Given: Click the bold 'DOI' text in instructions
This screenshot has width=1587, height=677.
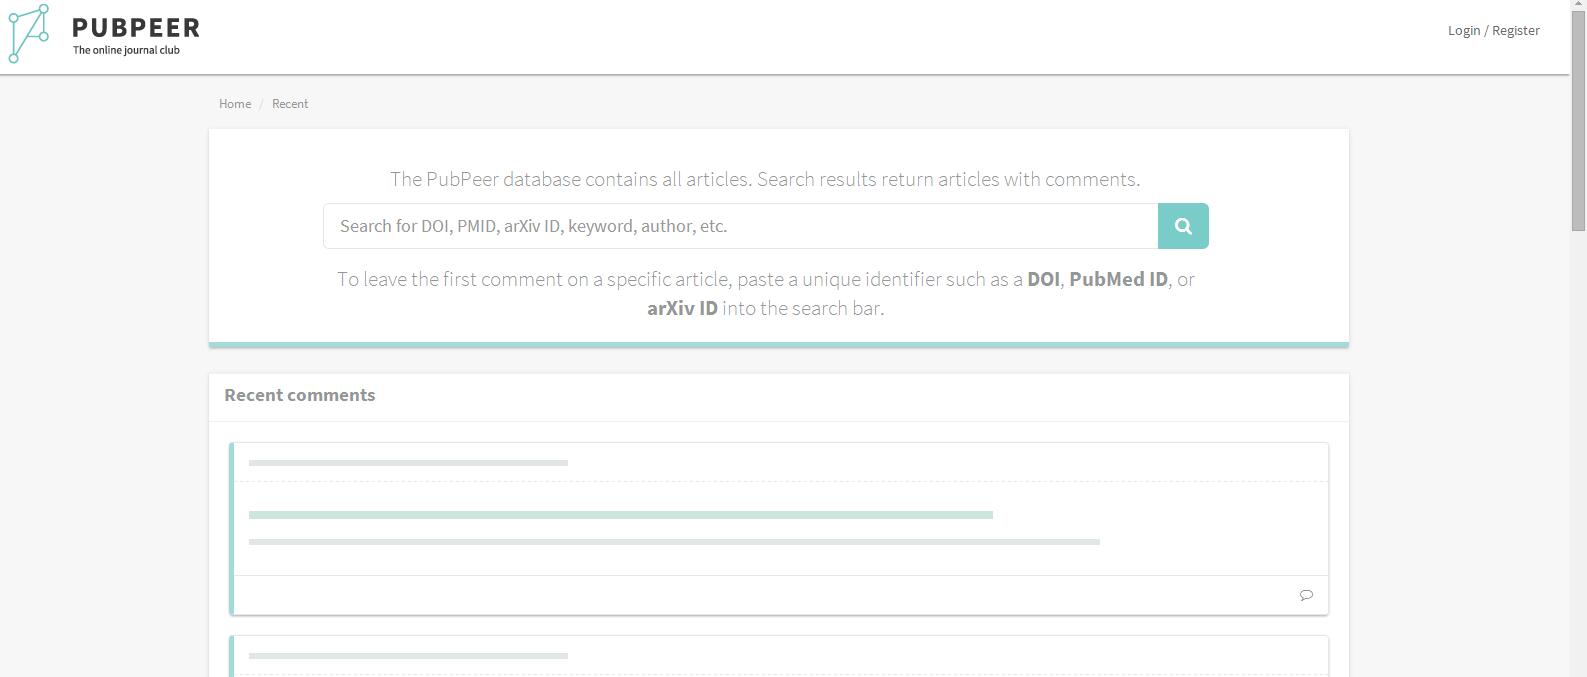Looking at the screenshot, I should pos(1043,279).
